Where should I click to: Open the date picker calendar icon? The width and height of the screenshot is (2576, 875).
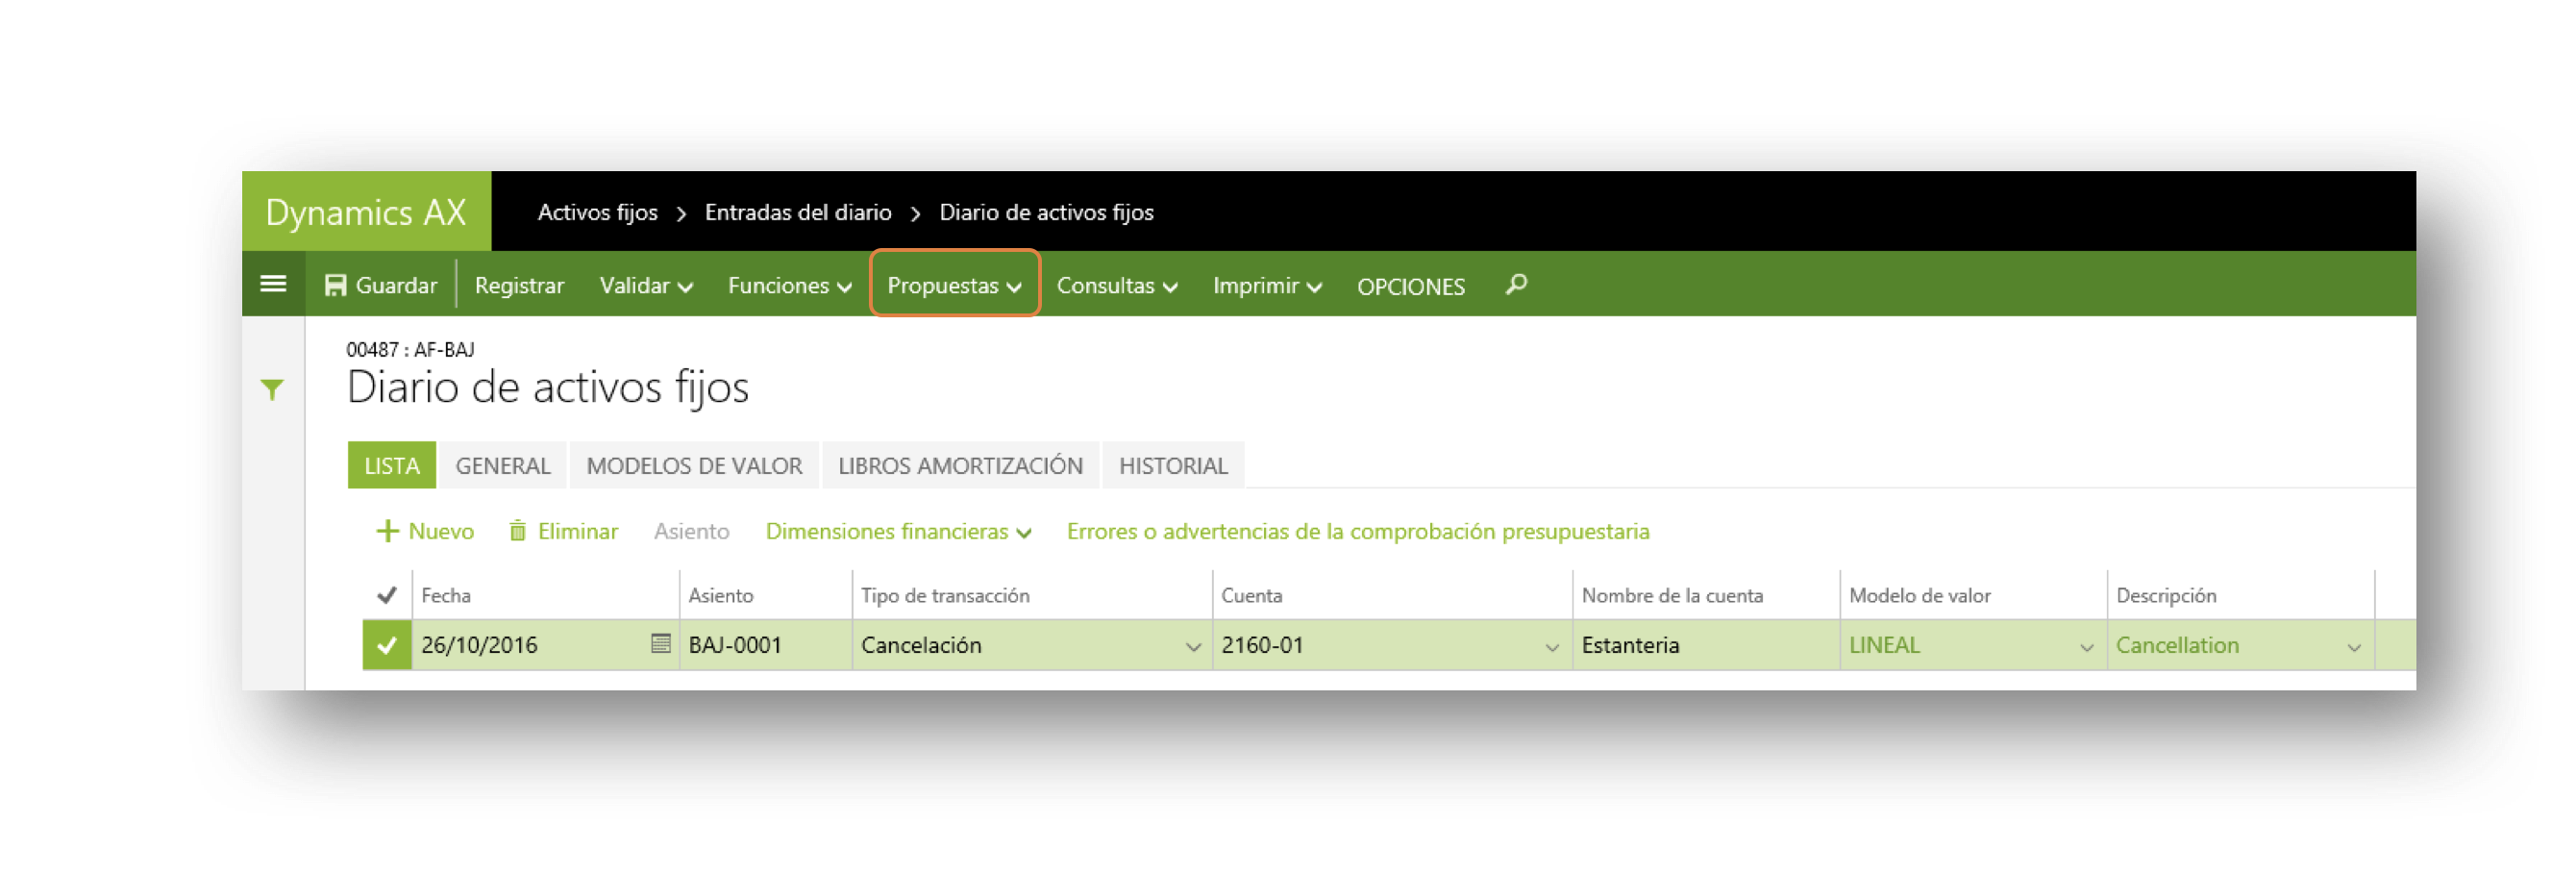[x=660, y=643]
